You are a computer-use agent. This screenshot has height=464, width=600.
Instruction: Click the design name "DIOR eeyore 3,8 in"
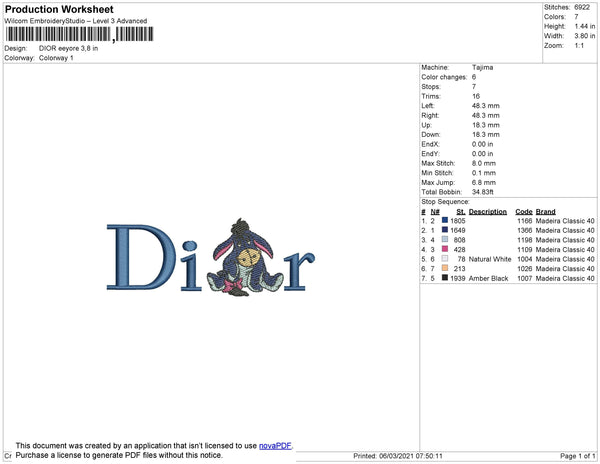tap(68, 48)
